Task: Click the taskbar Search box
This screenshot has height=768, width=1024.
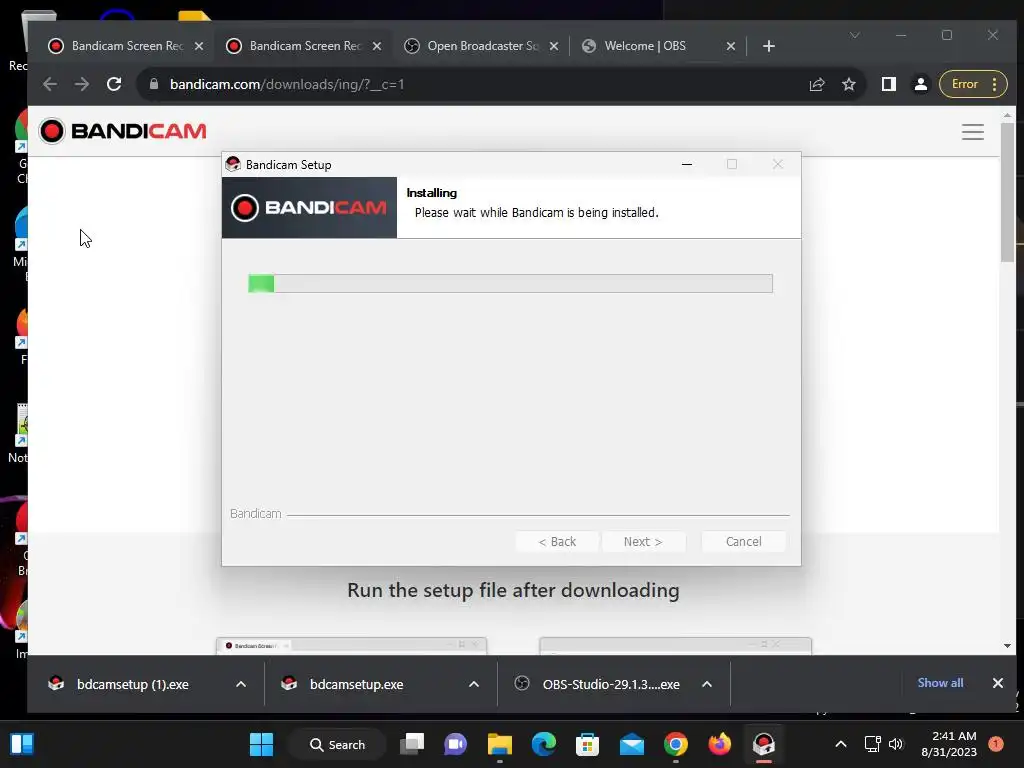Action: click(x=337, y=744)
